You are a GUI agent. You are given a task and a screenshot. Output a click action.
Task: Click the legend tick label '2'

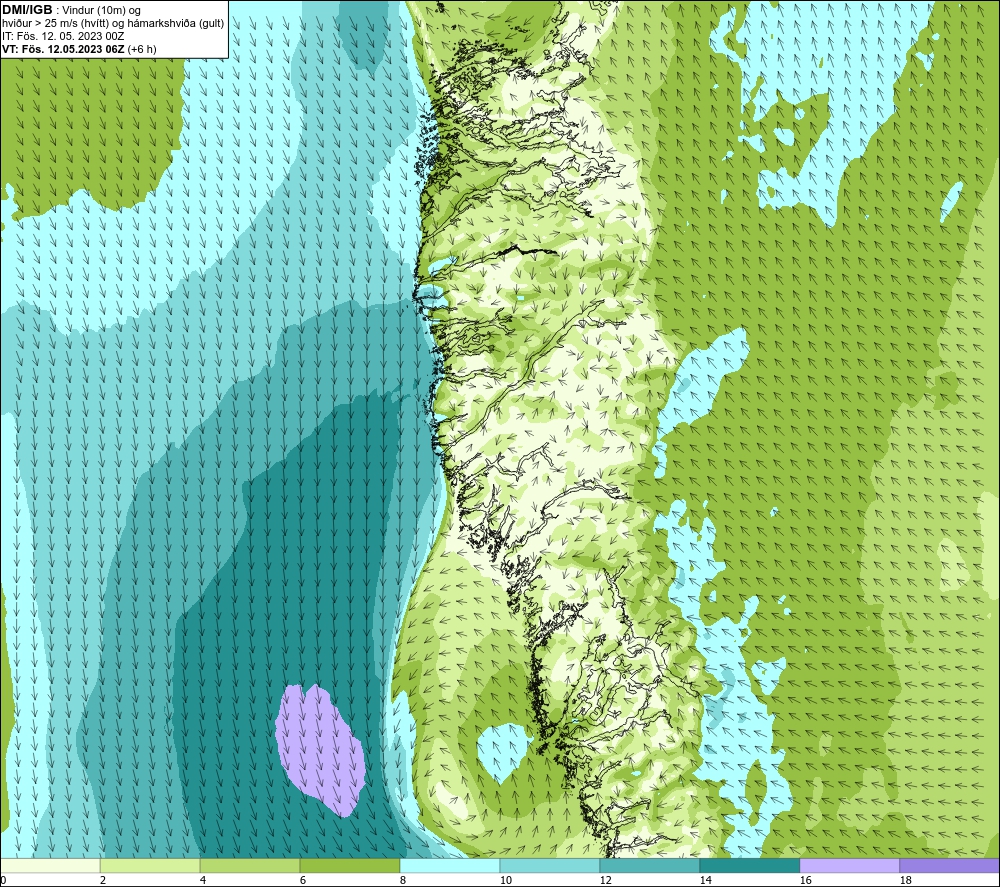point(103,881)
